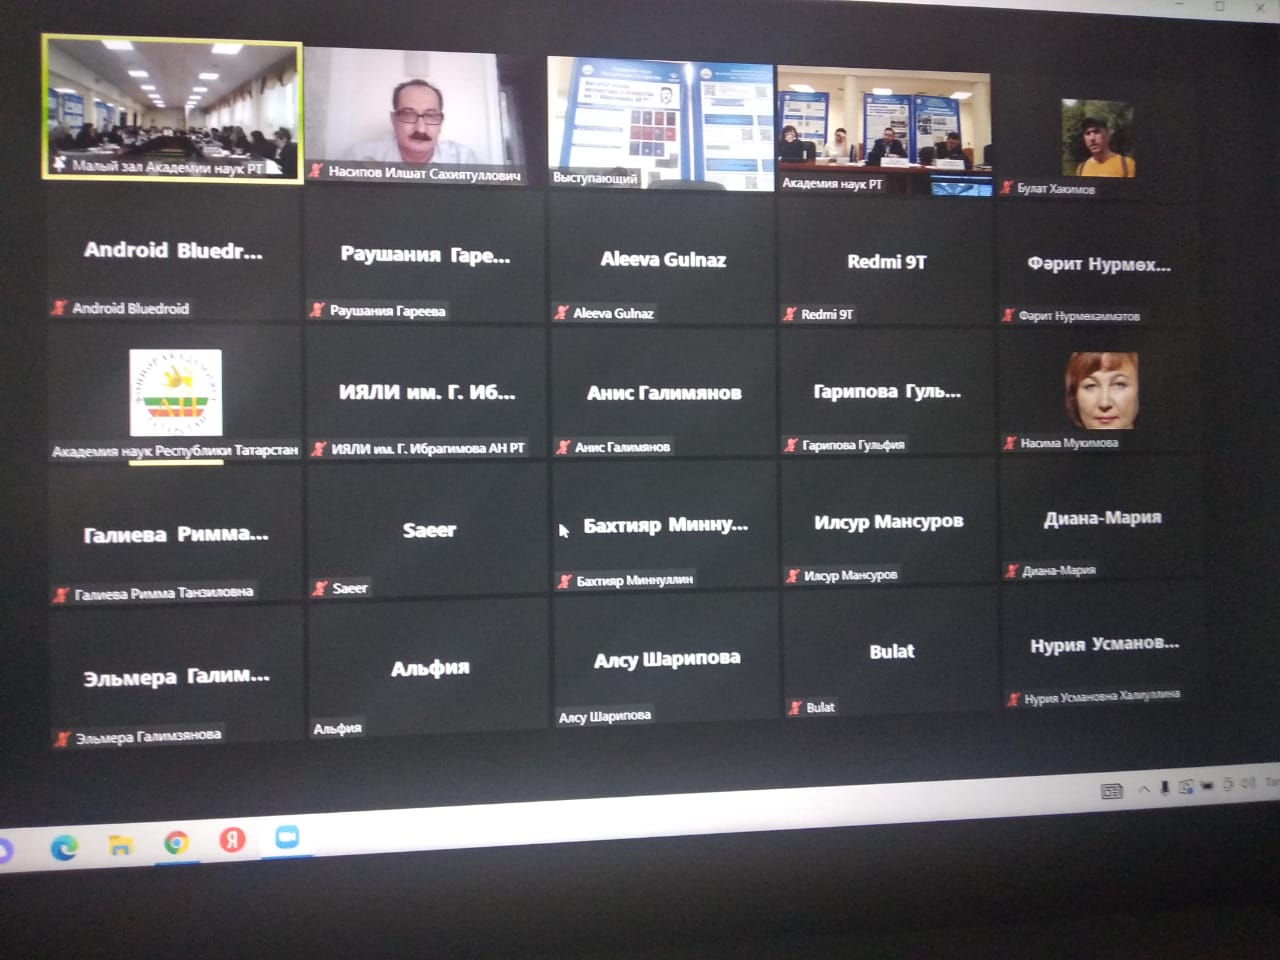The width and height of the screenshot is (1280, 960).
Task: Select the Выступающий presentation video tile
Action: [660, 122]
